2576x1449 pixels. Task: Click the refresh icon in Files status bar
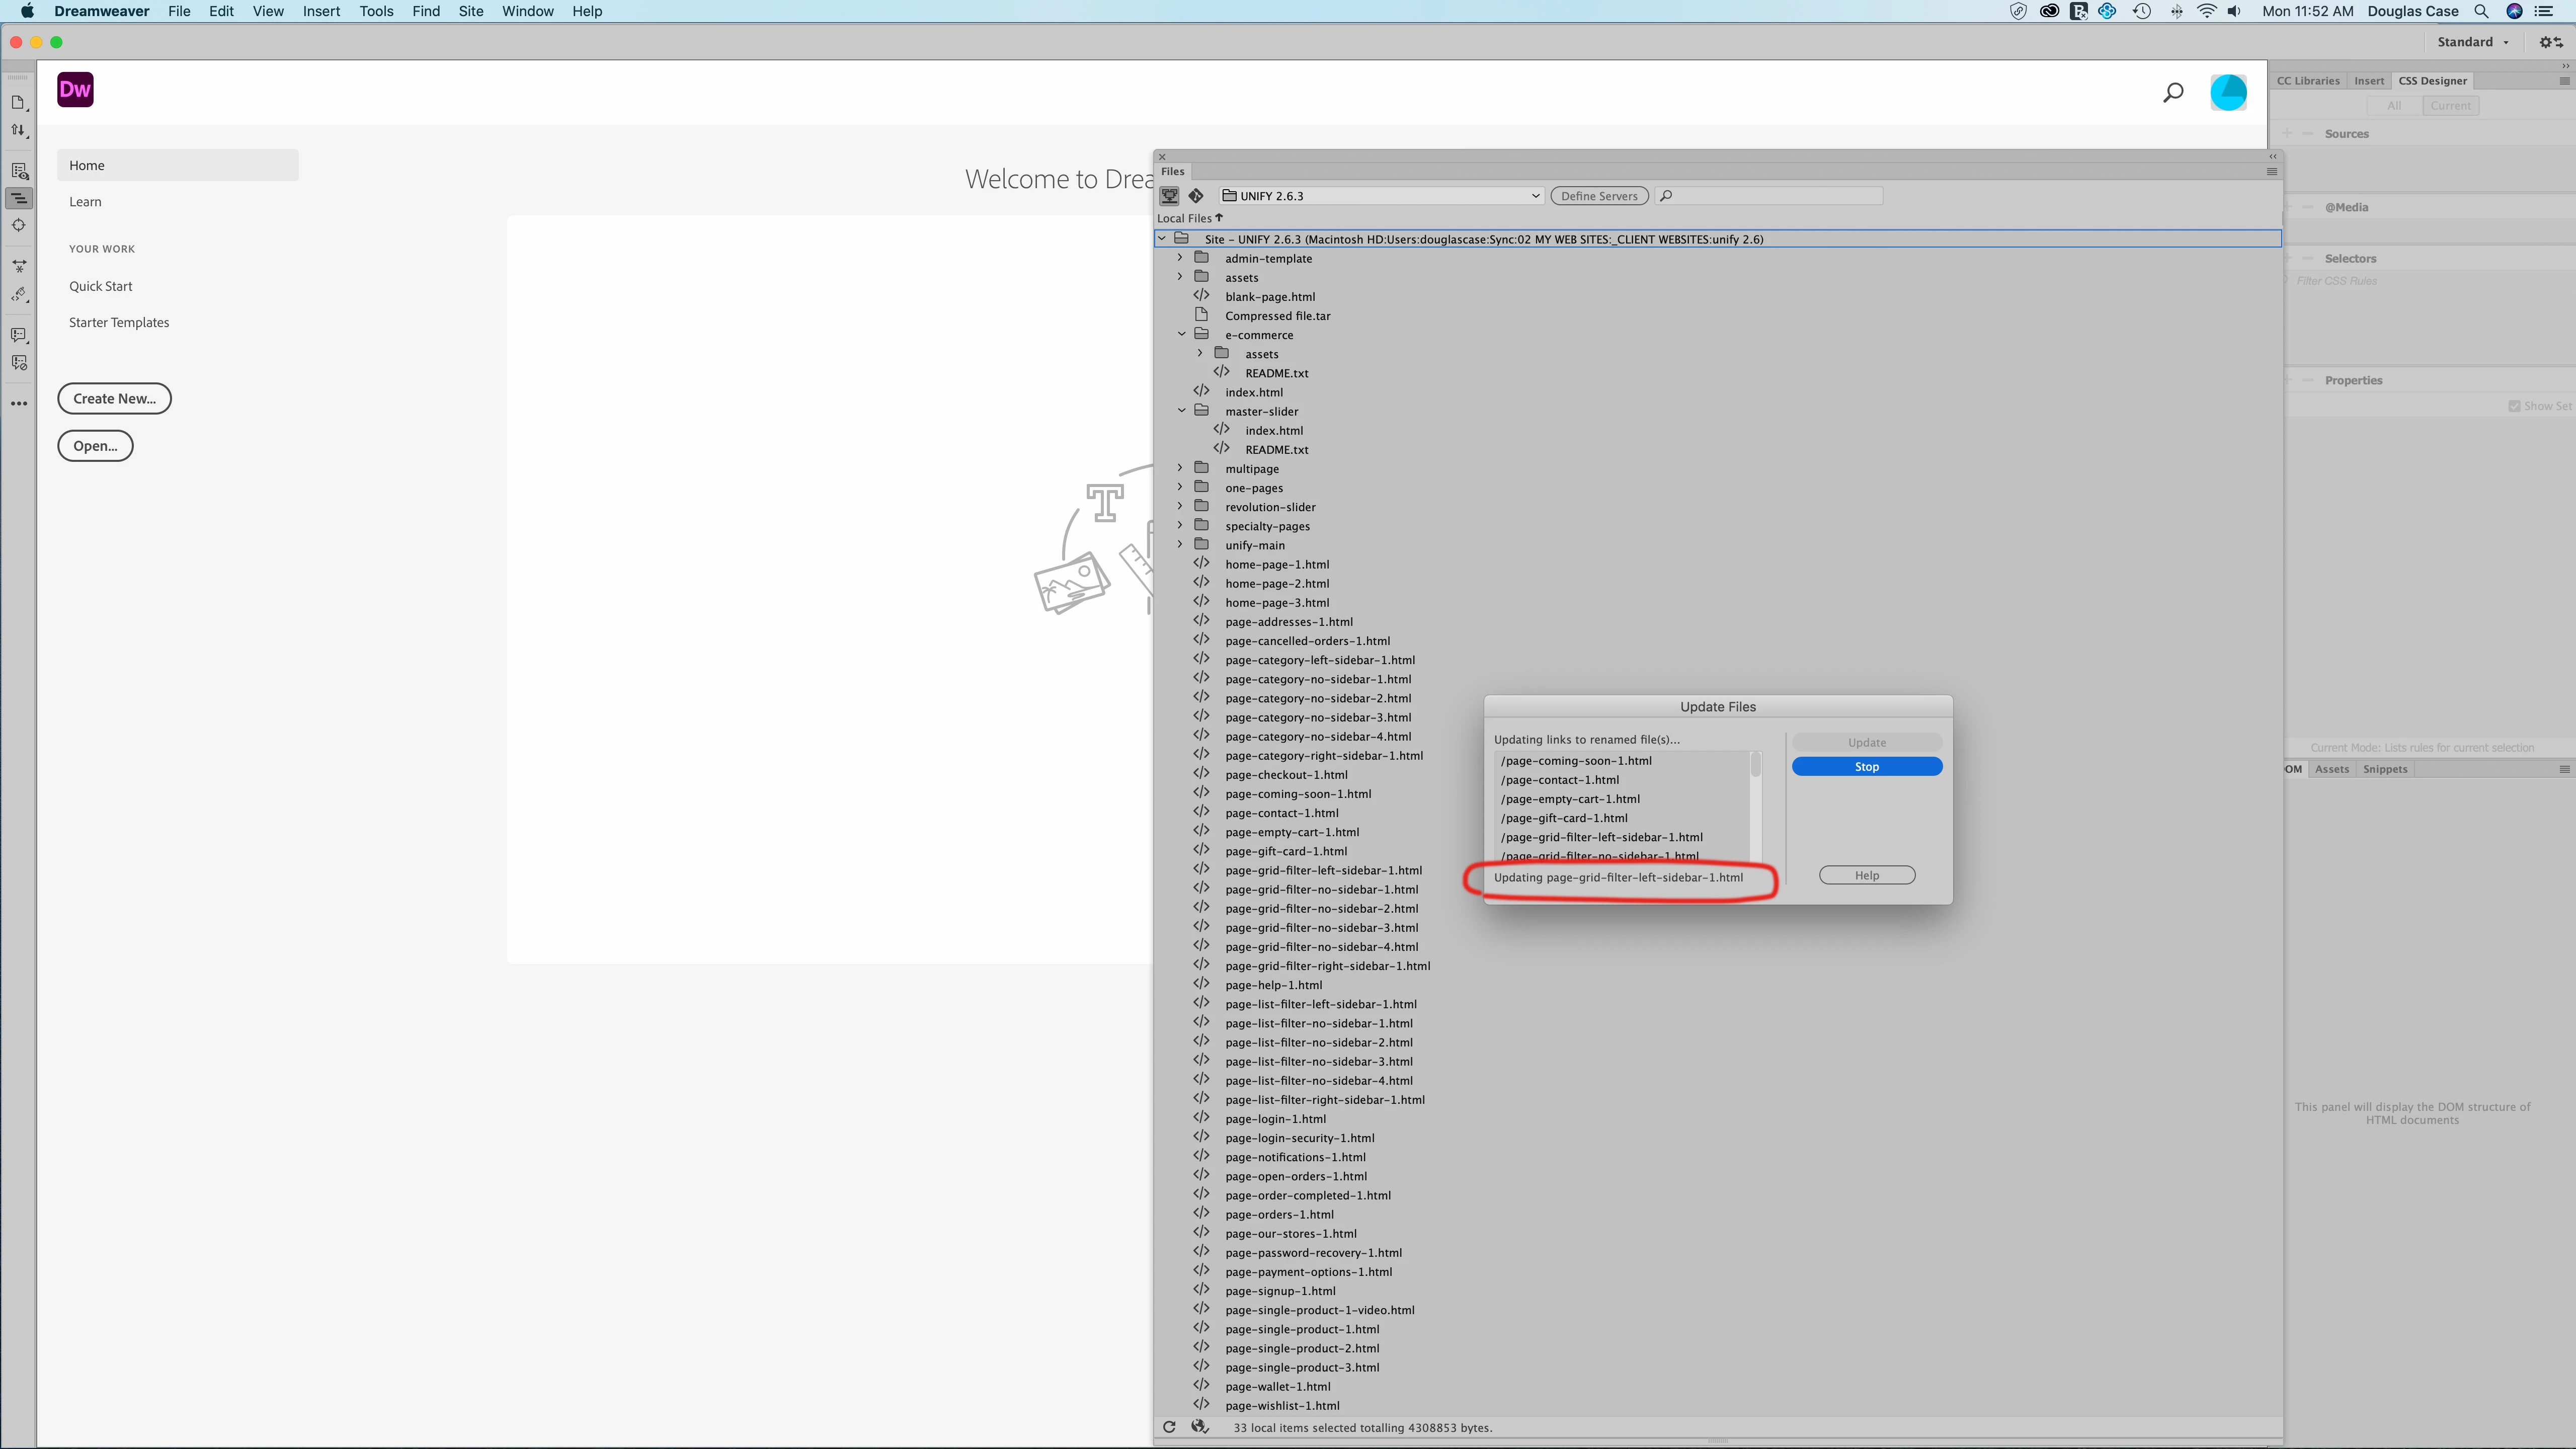pos(1168,1427)
